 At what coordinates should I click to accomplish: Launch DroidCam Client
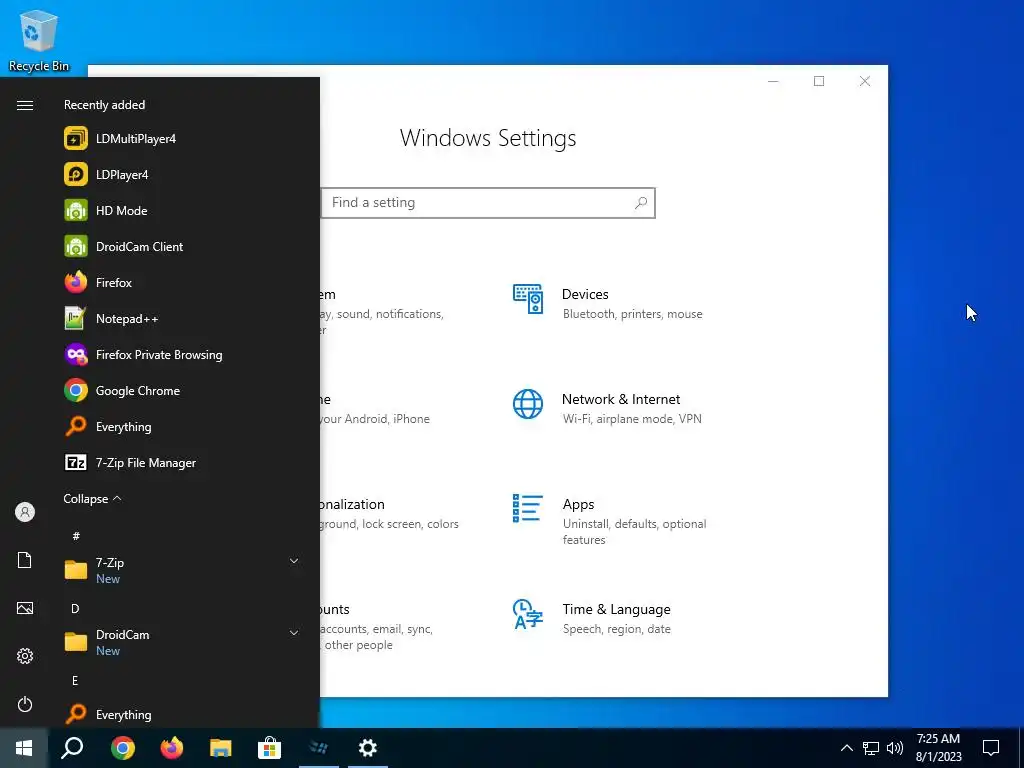coord(180,246)
